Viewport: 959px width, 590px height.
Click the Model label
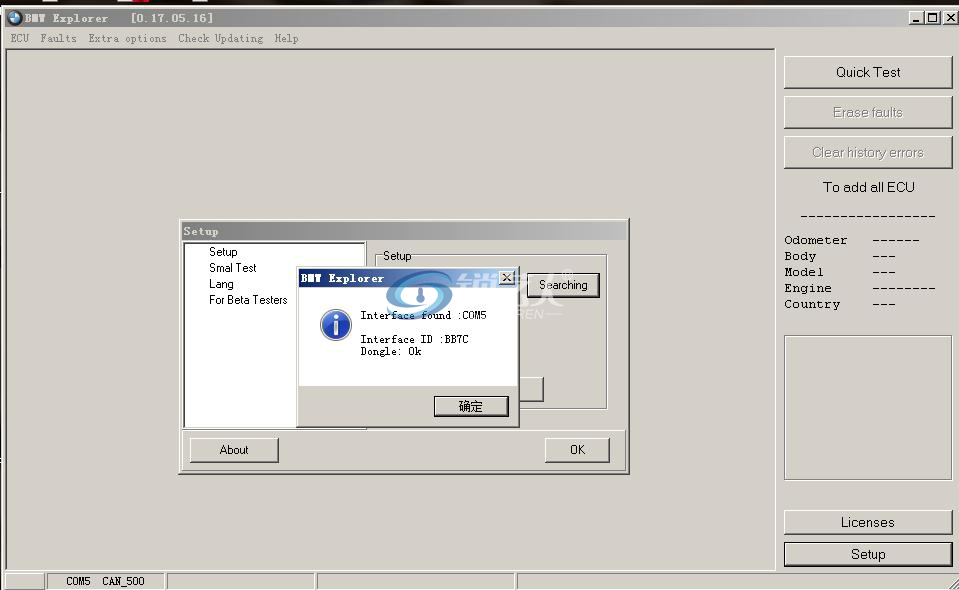point(804,272)
